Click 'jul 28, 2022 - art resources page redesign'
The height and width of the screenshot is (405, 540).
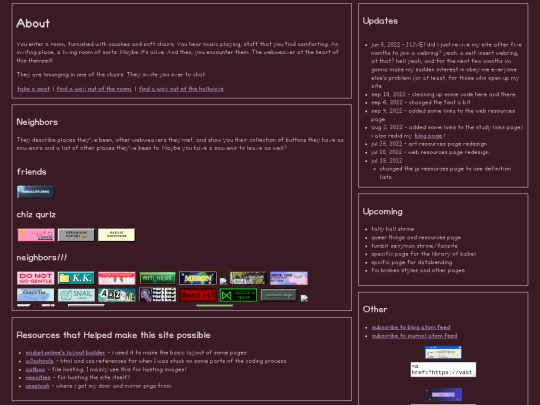(429, 144)
